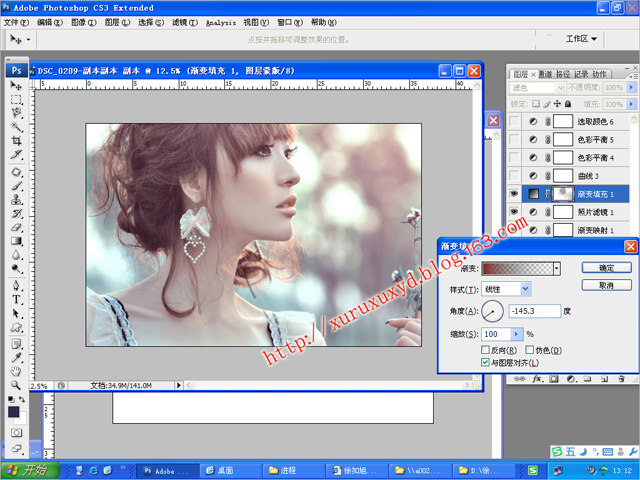Image resolution: width=640 pixels, height=480 pixels.
Task: Open the 文件 menu
Action: click(x=16, y=22)
